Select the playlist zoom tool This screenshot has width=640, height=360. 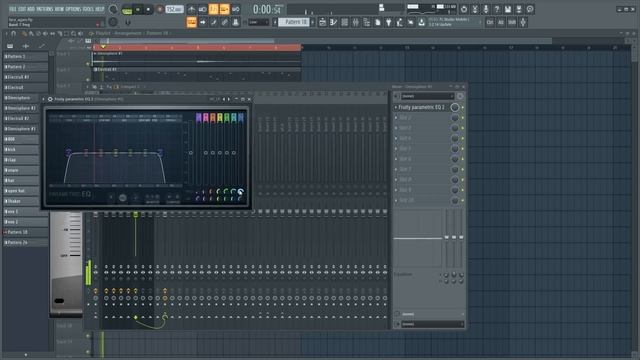[x=73, y=33]
